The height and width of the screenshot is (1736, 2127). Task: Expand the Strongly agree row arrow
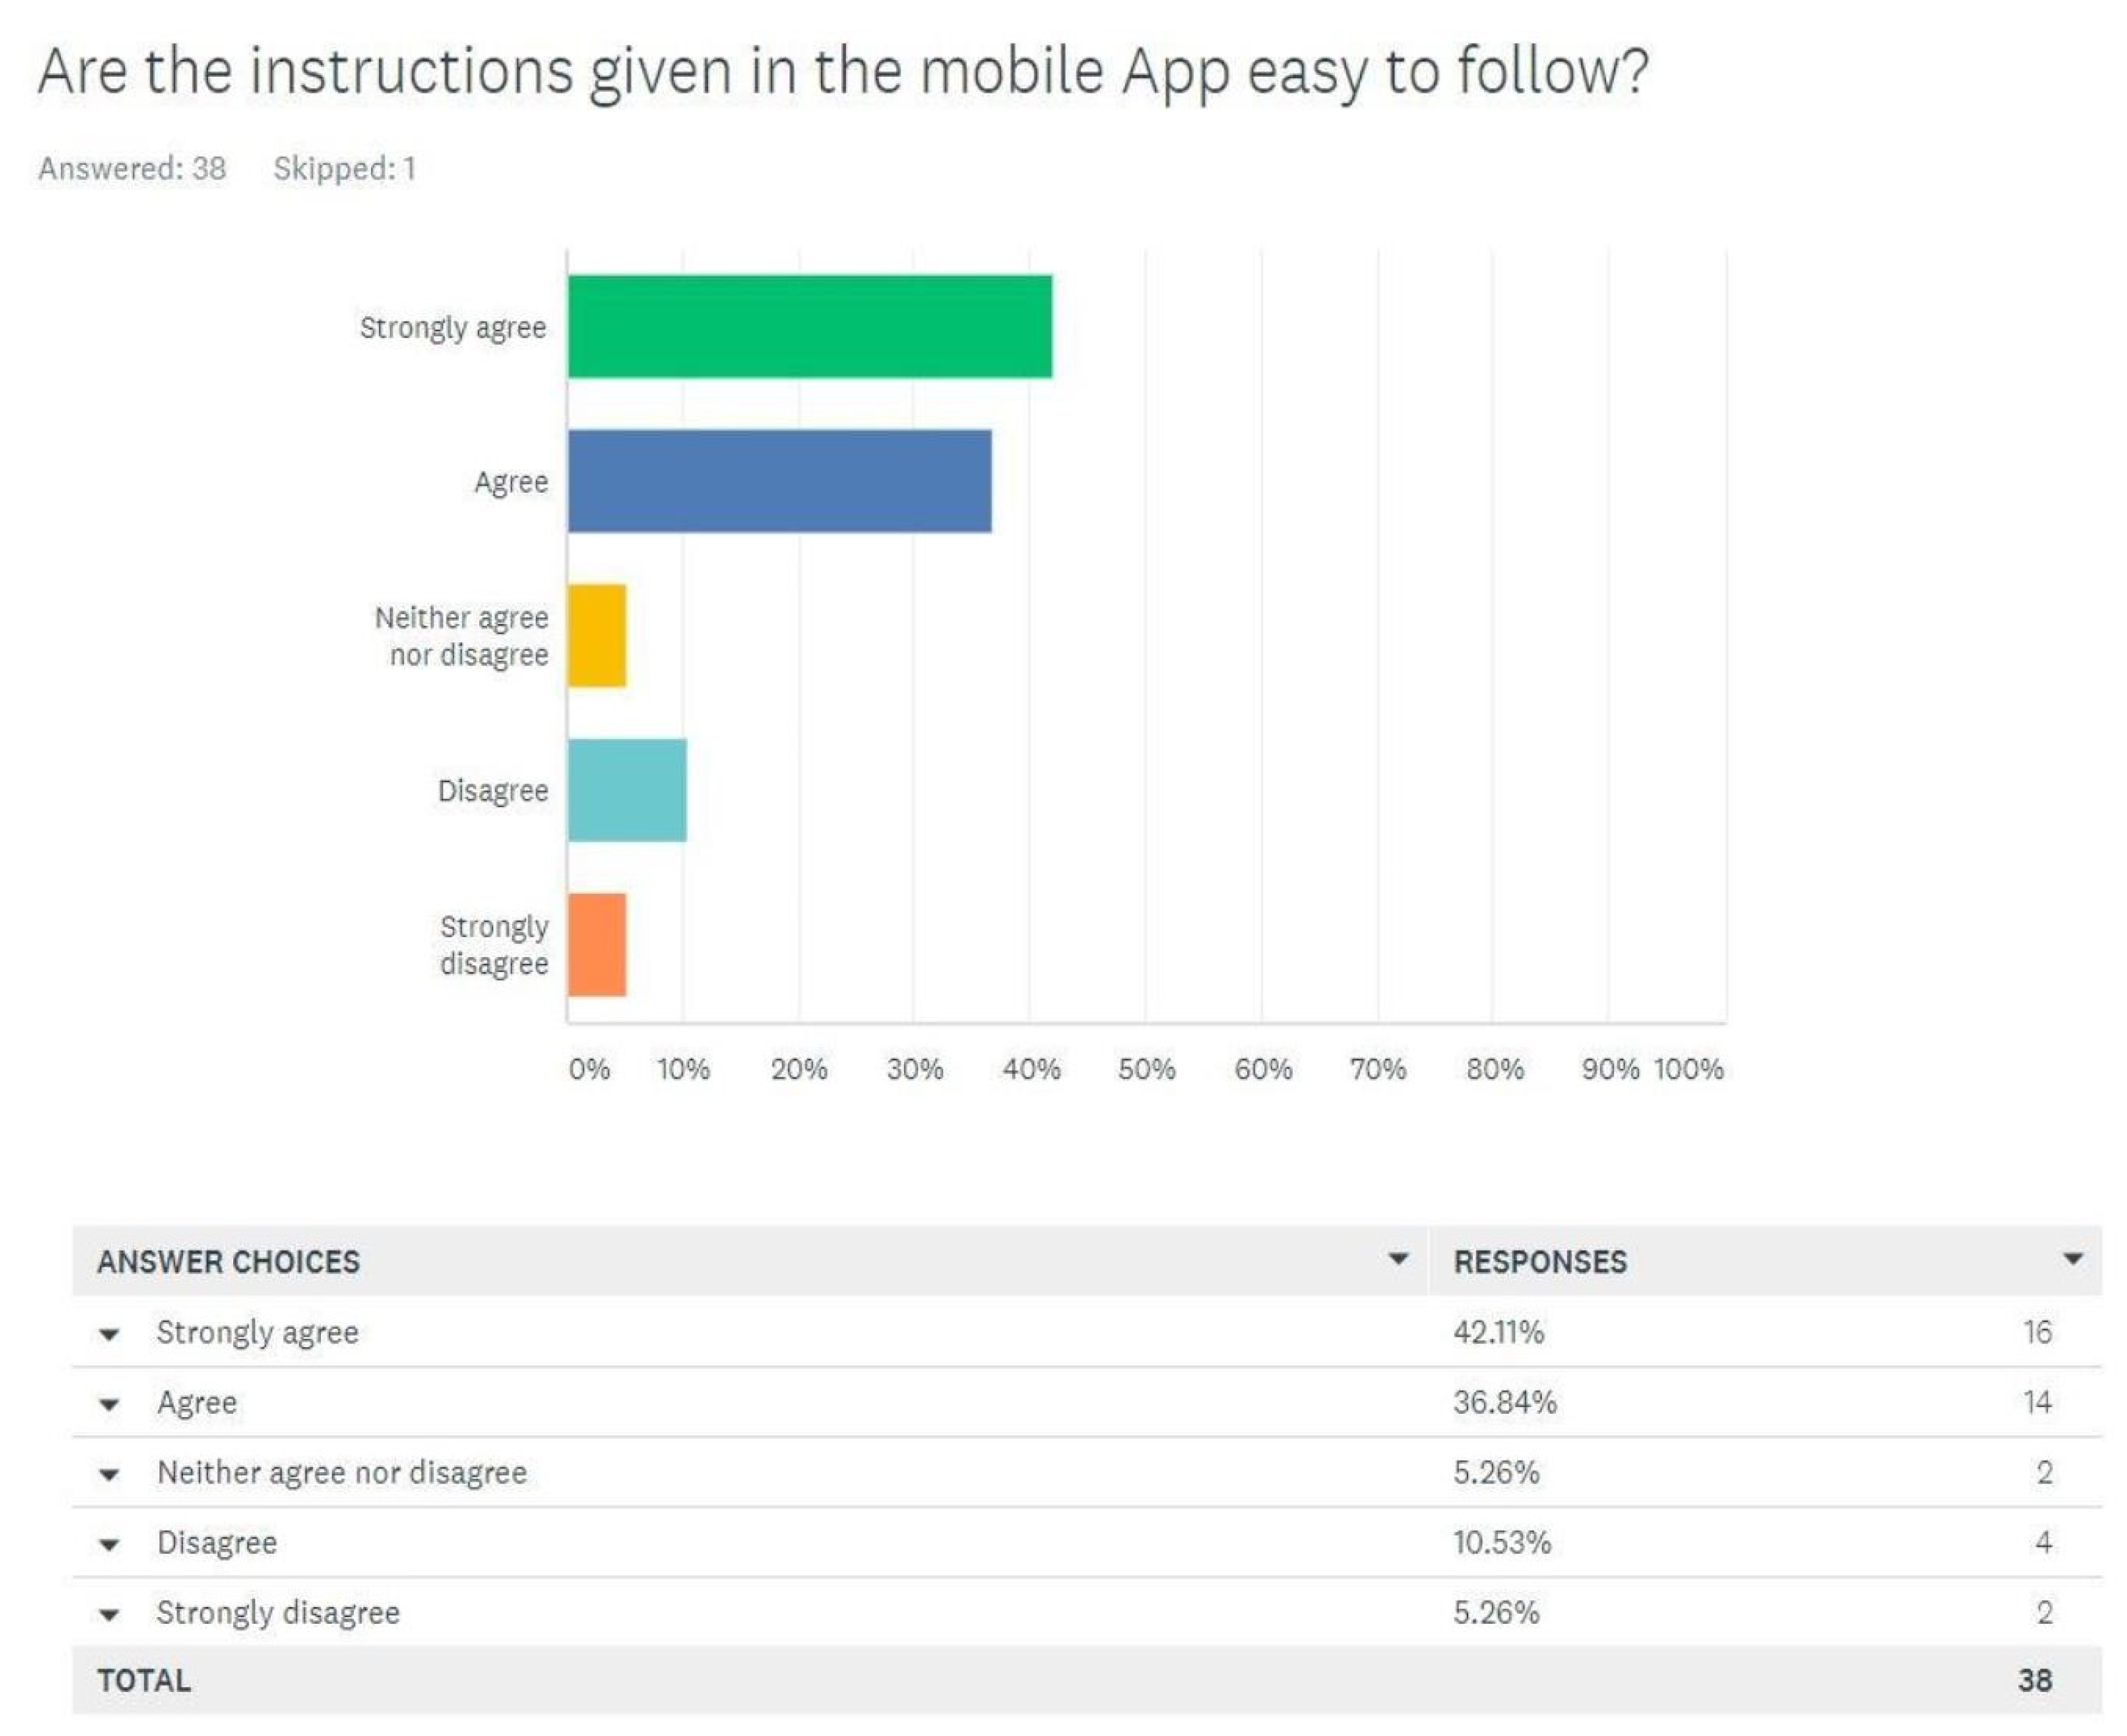(109, 1334)
